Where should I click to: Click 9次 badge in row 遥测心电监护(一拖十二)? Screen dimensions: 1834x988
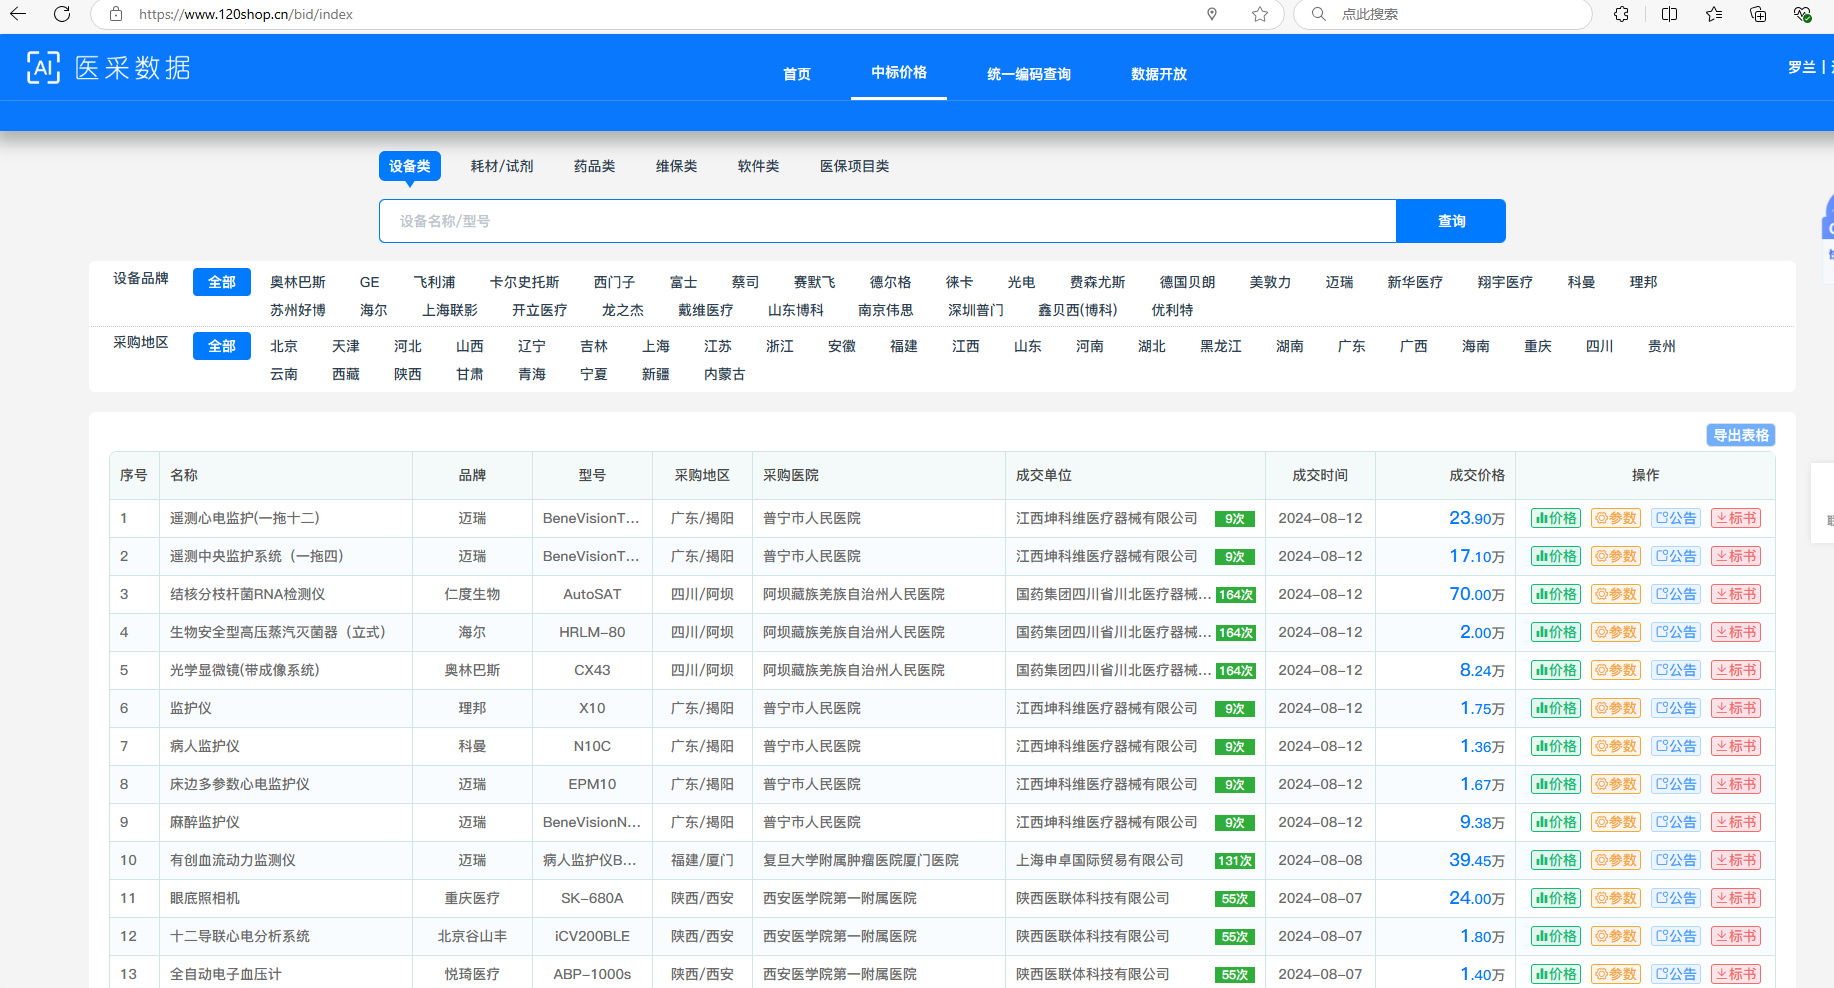[1235, 519]
